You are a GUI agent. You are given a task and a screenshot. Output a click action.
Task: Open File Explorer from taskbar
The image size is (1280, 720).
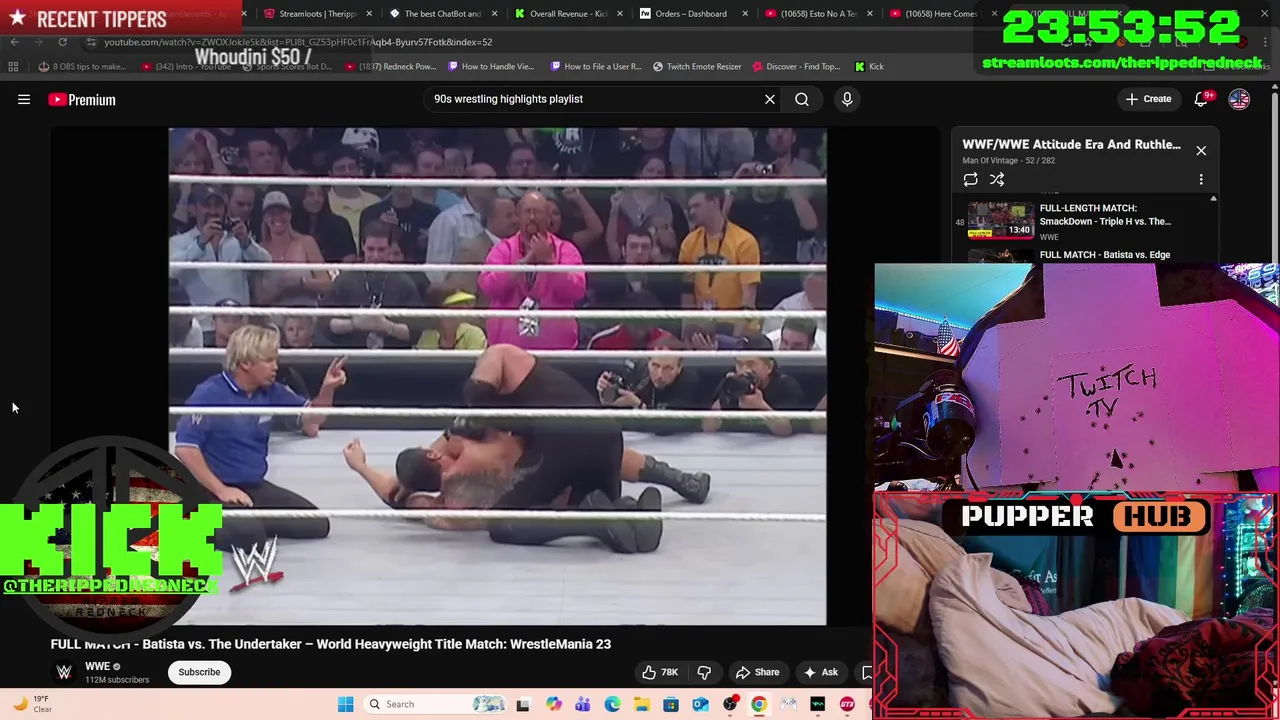(641, 704)
